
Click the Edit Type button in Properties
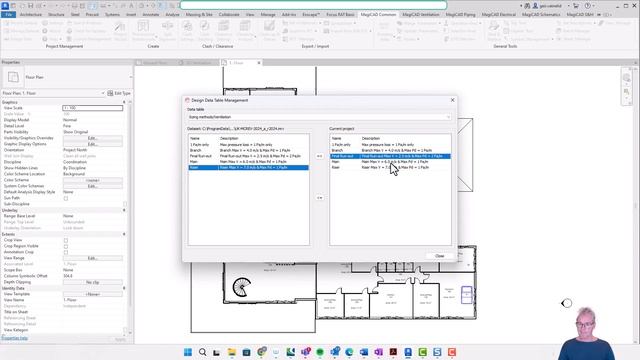[119, 93]
